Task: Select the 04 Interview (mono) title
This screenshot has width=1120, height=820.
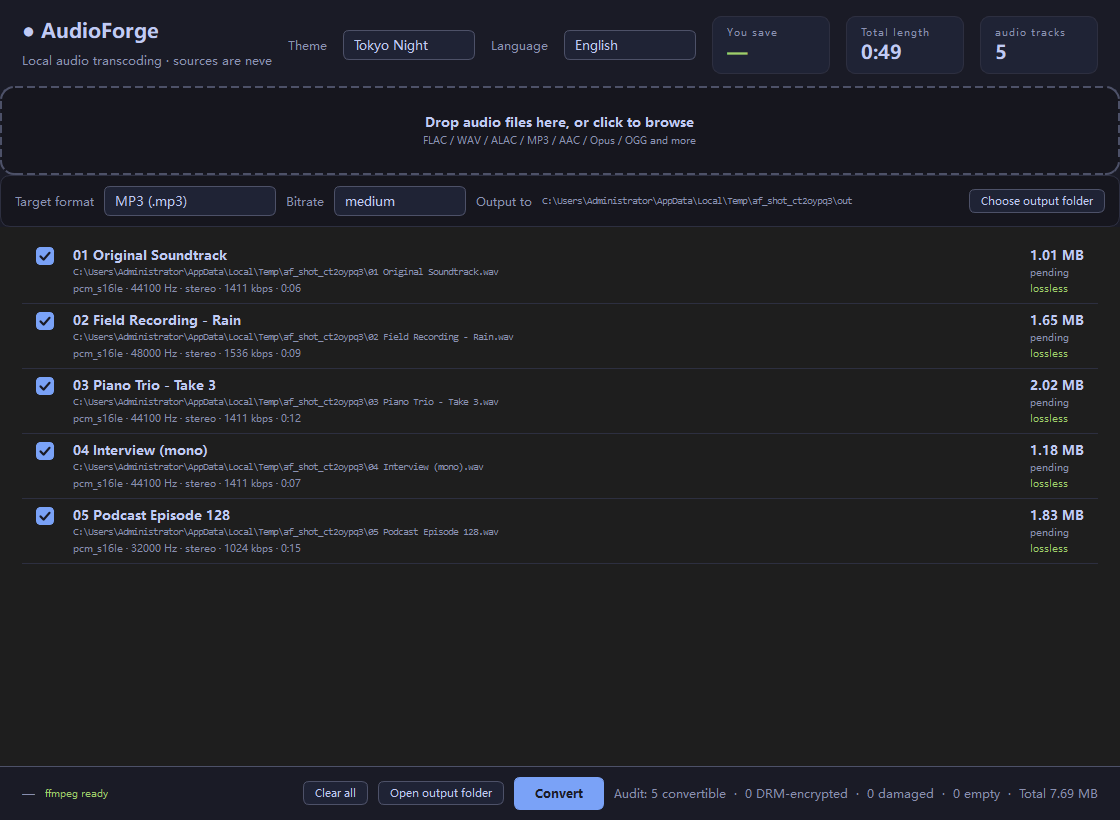Action: click(140, 450)
